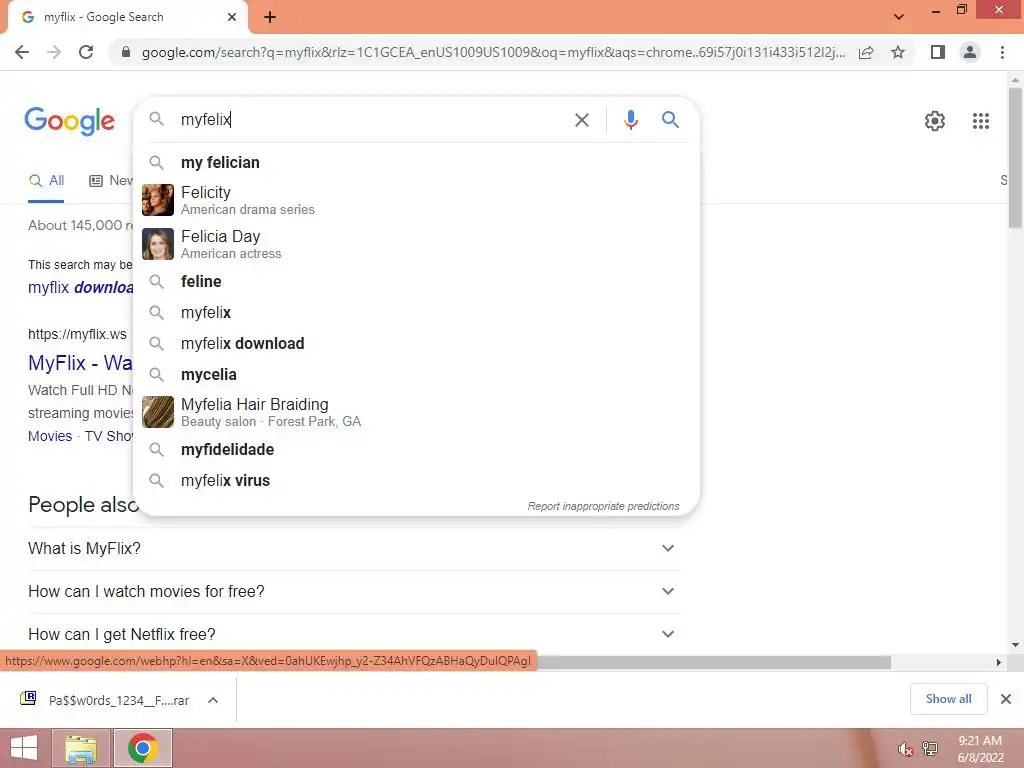The width and height of the screenshot is (1024, 768).
Task: Select the 'mycelia' suggestion
Action: pos(417,375)
